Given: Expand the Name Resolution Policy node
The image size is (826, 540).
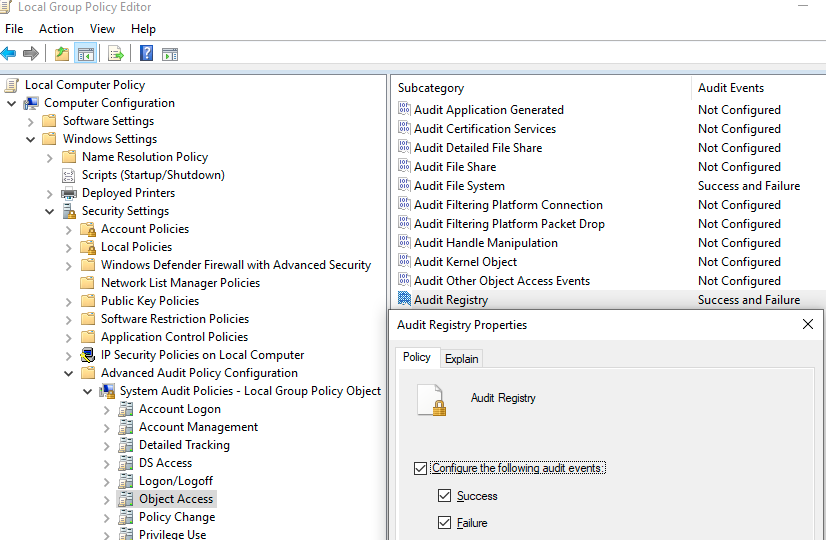Looking at the screenshot, I should point(50,158).
